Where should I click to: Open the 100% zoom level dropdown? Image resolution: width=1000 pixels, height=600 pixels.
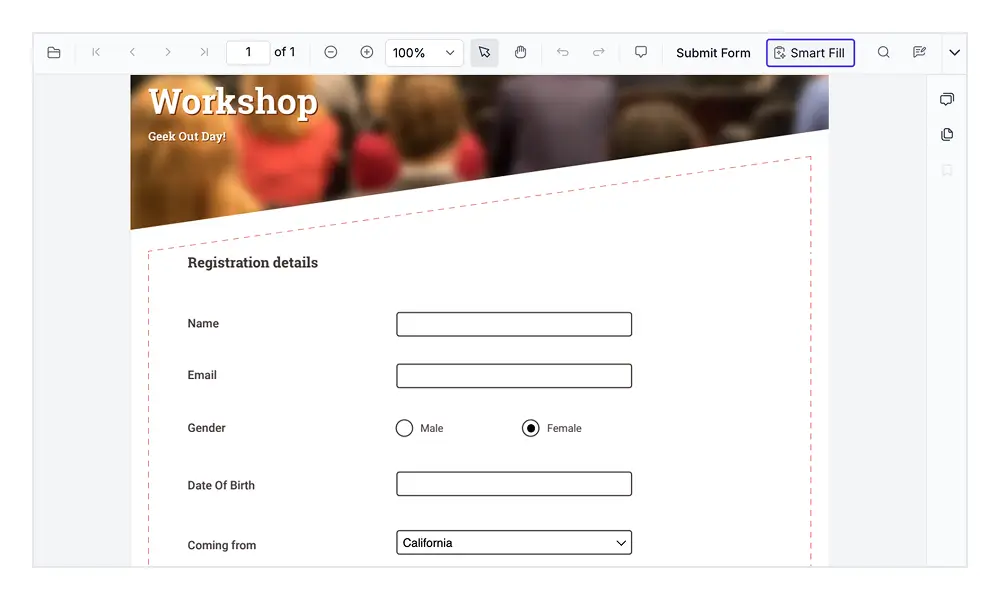coord(424,53)
